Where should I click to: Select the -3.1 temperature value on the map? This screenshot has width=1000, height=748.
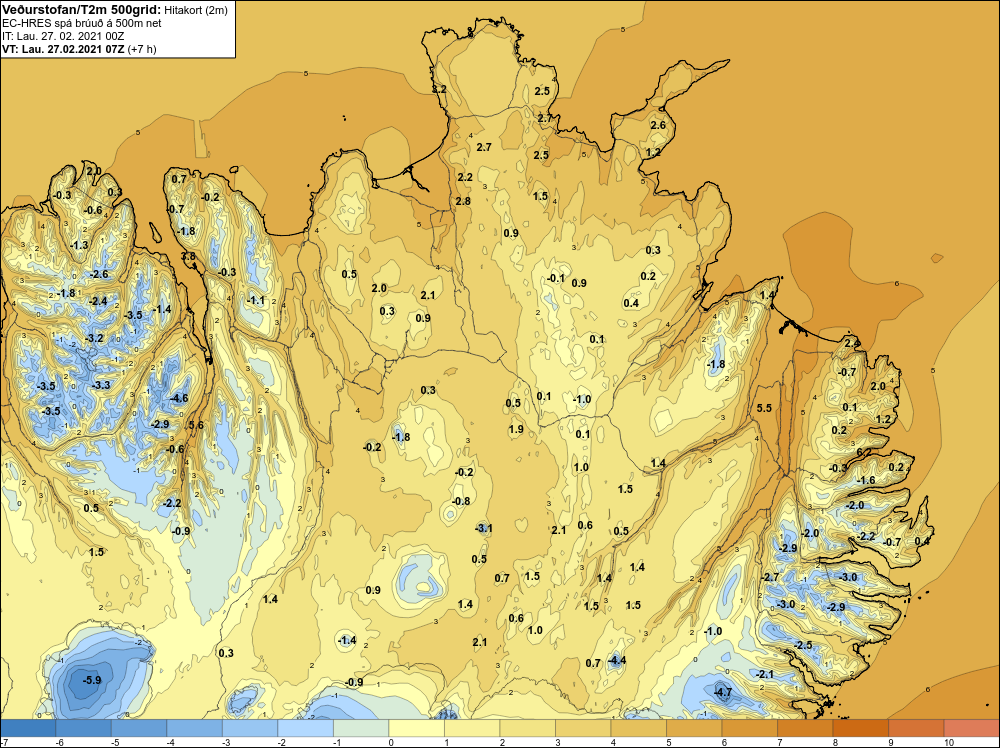tap(484, 528)
